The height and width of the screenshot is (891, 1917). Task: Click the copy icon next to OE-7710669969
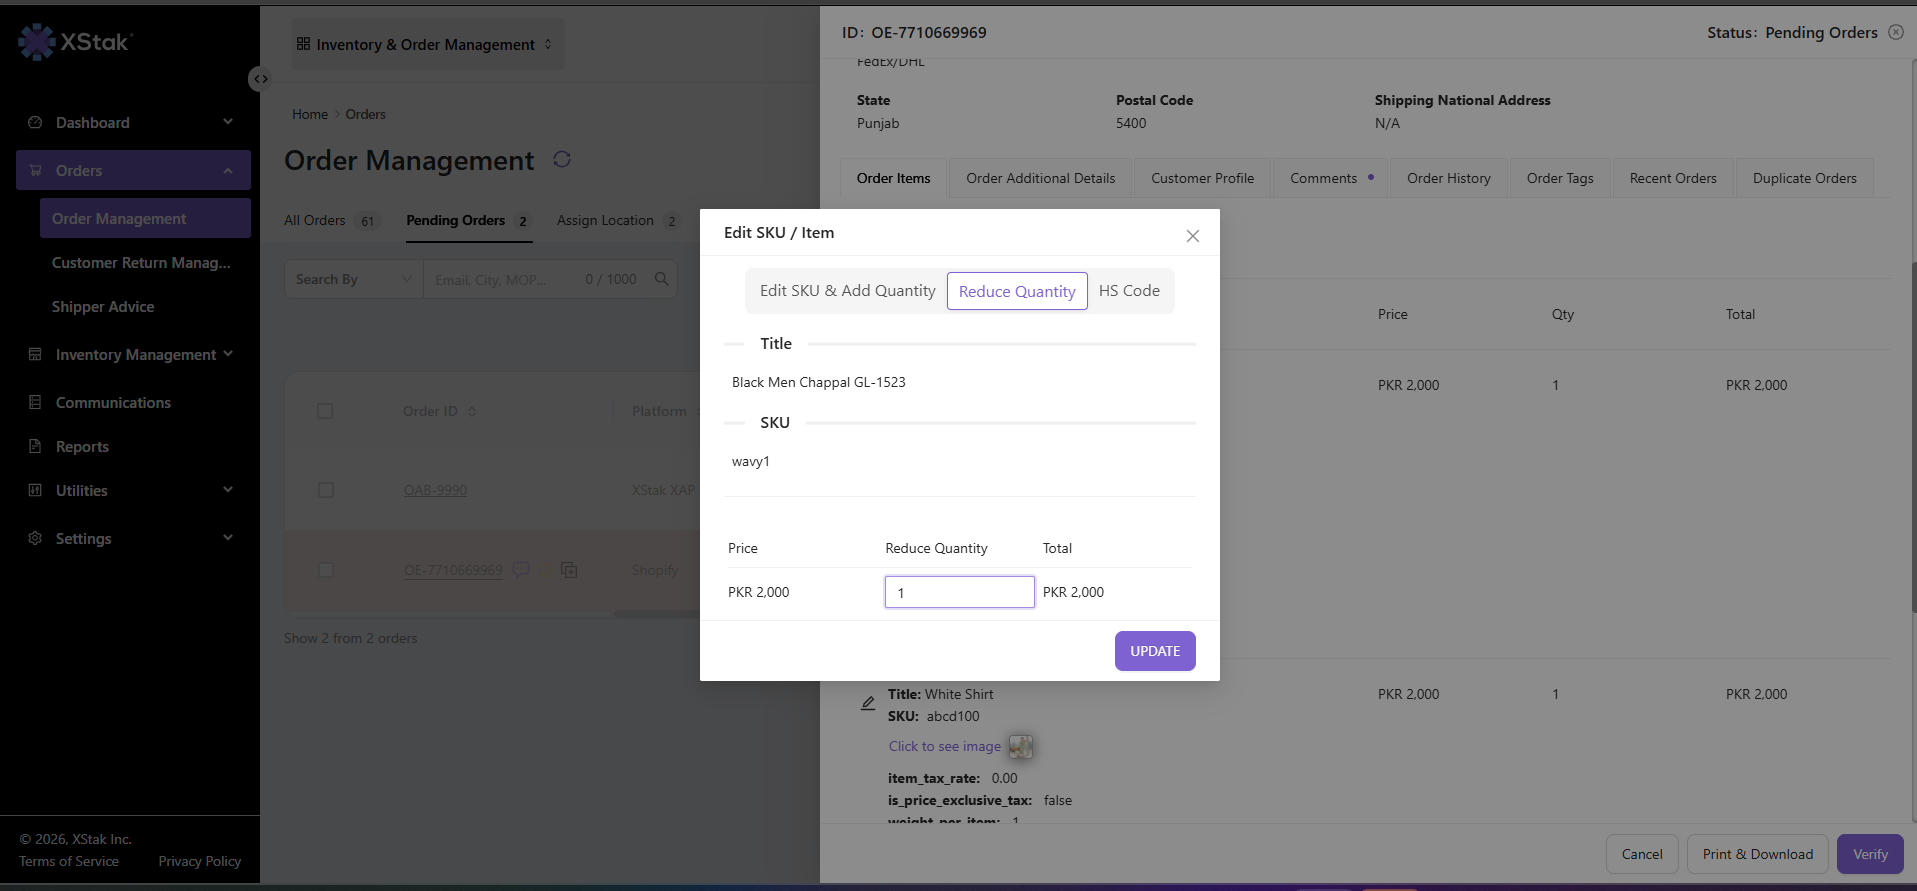click(569, 570)
